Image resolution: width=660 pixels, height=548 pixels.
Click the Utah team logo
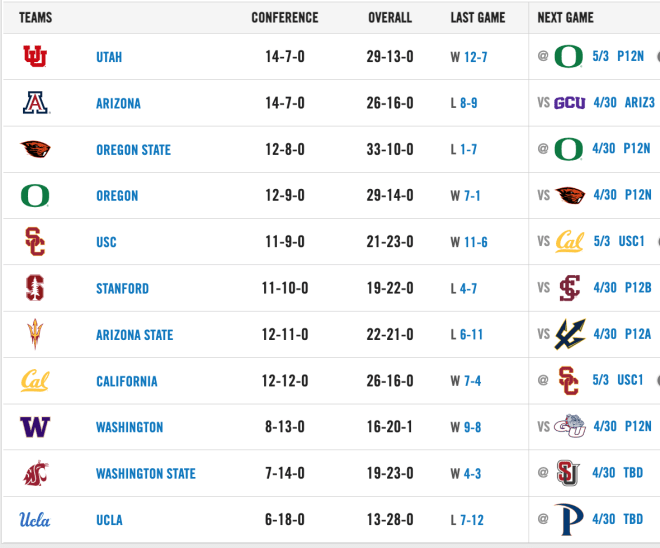click(35, 56)
